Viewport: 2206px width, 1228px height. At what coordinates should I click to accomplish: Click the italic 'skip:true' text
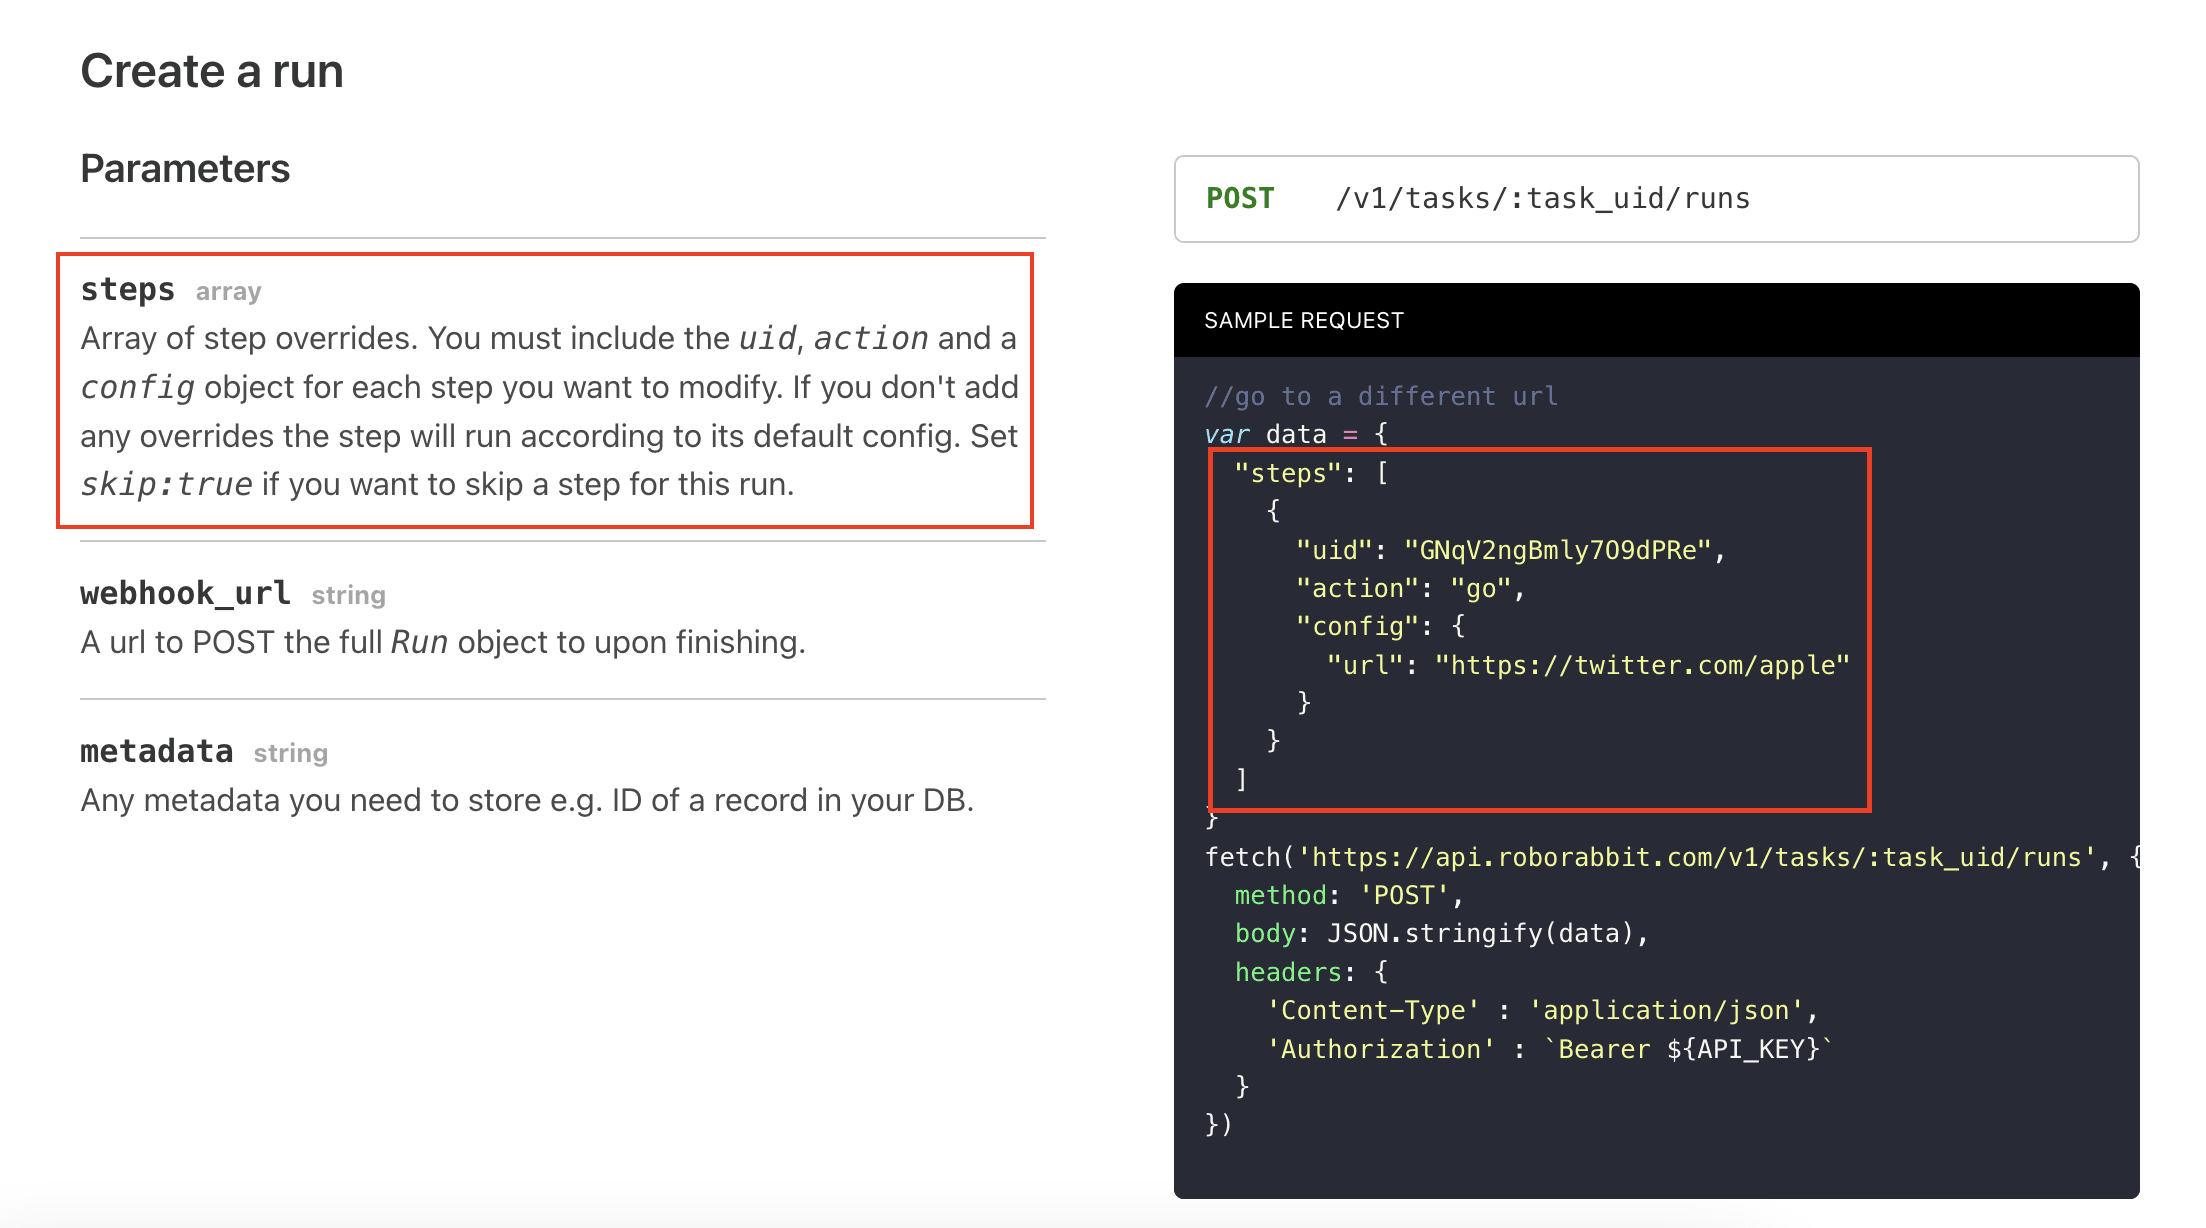click(166, 484)
